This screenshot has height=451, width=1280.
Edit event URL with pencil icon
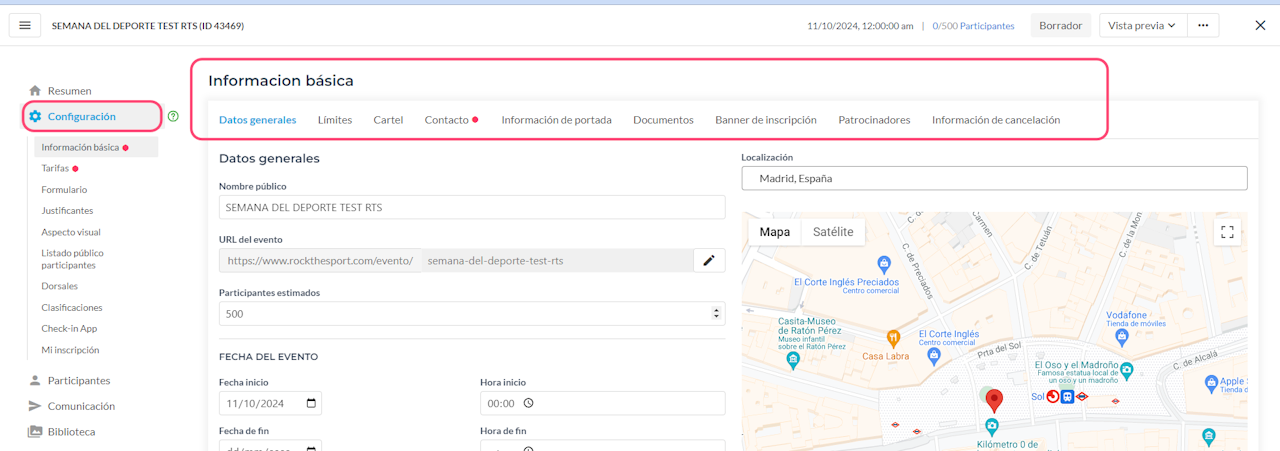click(x=709, y=261)
